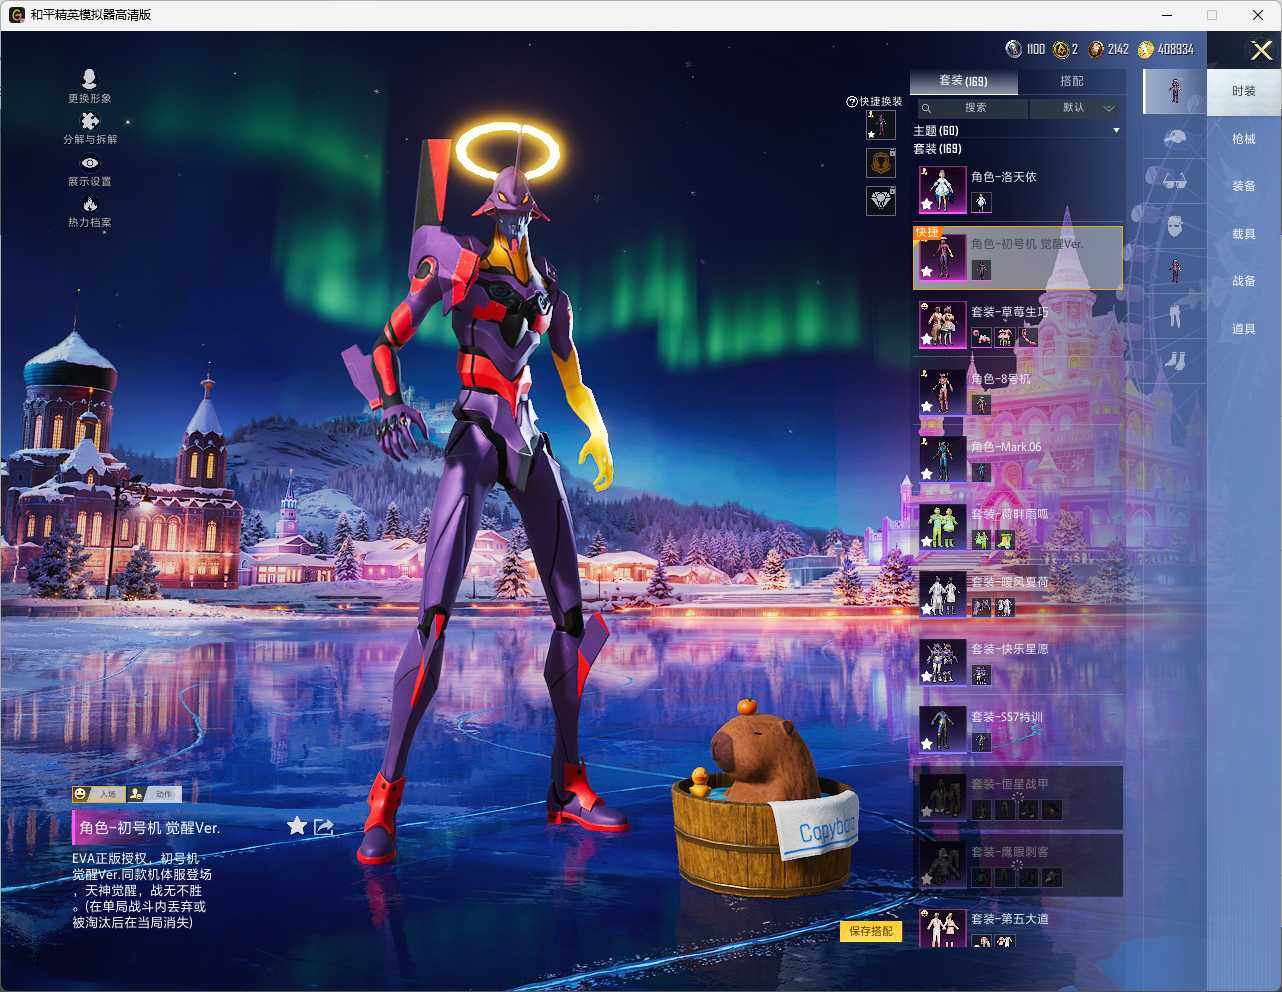Expand the 主题 (60) theme list

coord(1116,131)
